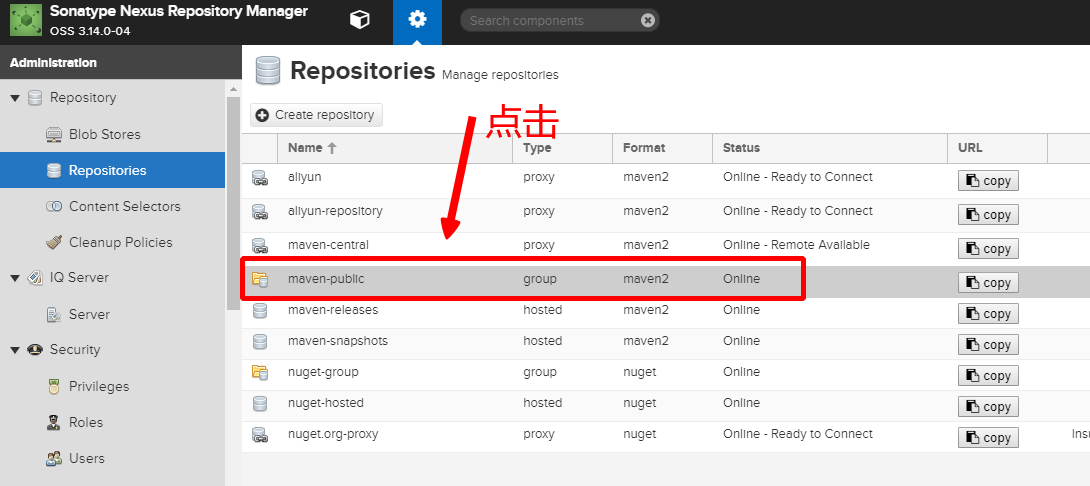Select Repositories in the sidebar
Viewport: 1090px width, 486px height.
point(113,170)
